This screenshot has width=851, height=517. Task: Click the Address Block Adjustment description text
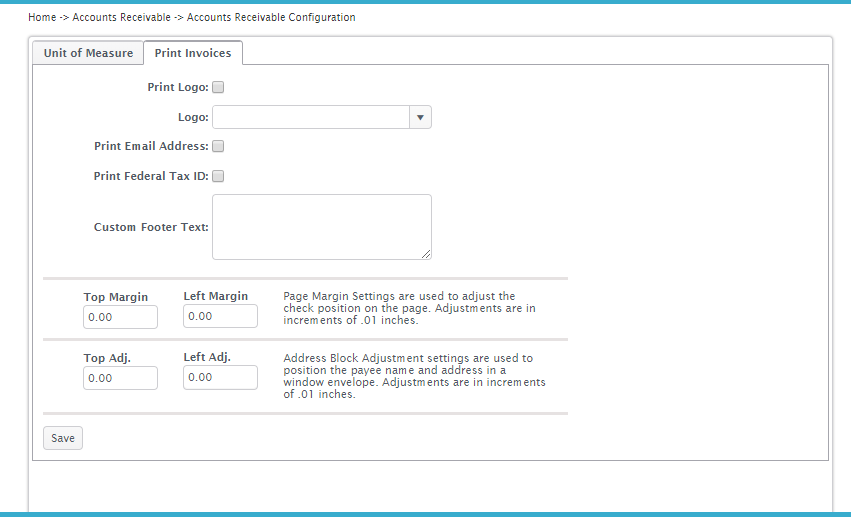tap(414, 376)
